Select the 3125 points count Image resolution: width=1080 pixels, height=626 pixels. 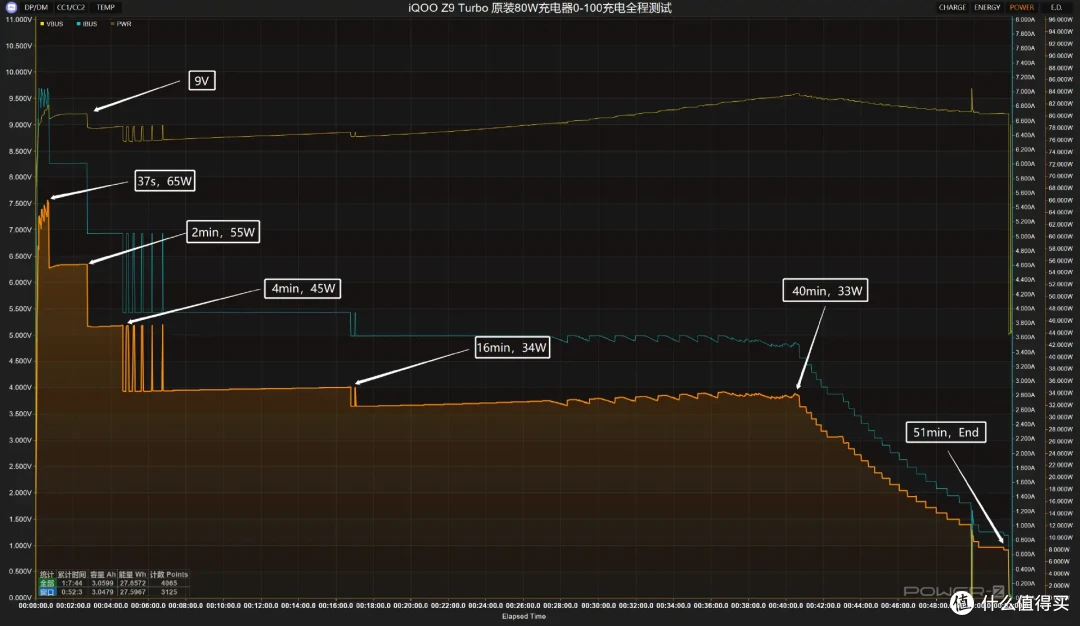(169, 592)
